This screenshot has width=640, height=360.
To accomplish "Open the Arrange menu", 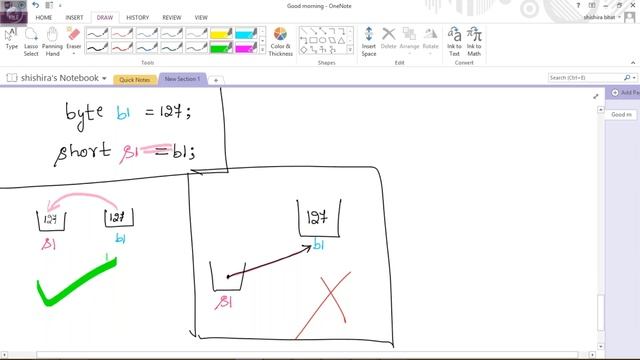I will pyautogui.click(x=409, y=39).
